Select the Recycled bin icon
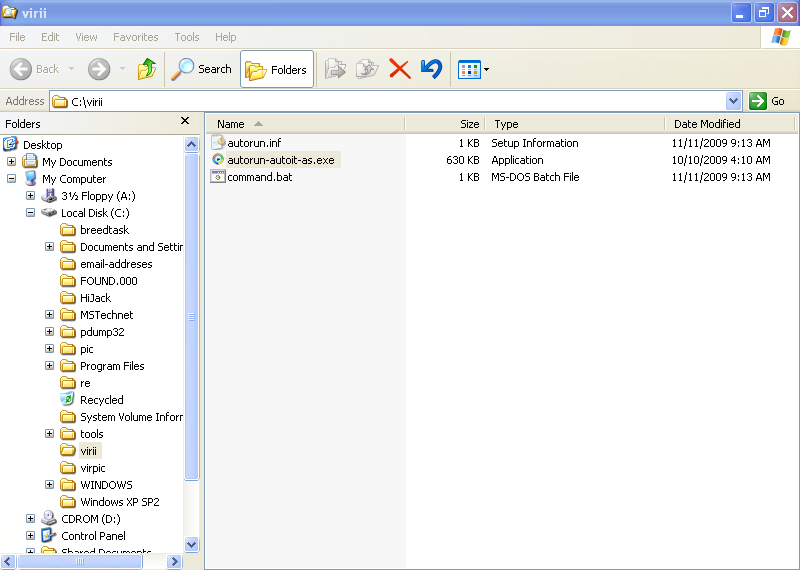Image resolution: width=800 pixels, height=570 pixels. [x=68, y=400]
